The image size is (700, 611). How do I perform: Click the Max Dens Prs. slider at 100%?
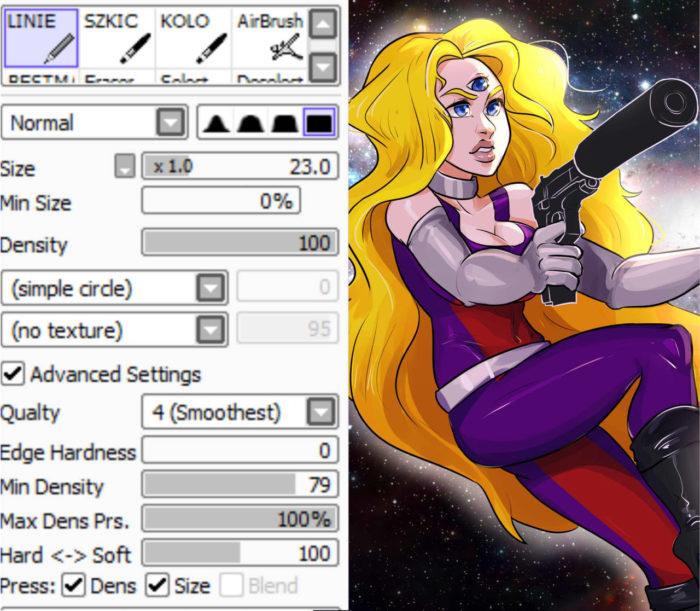coord(240,519)
